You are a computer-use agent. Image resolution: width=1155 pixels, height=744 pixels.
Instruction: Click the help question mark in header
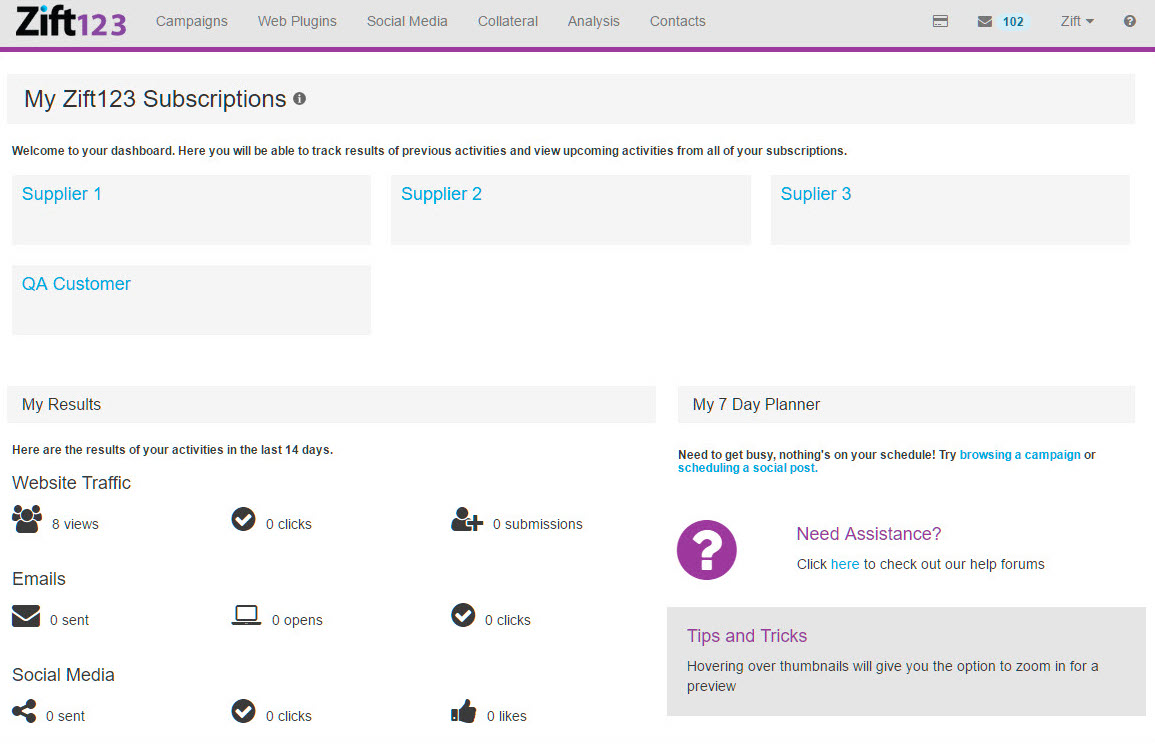(x=1129, y=21)
